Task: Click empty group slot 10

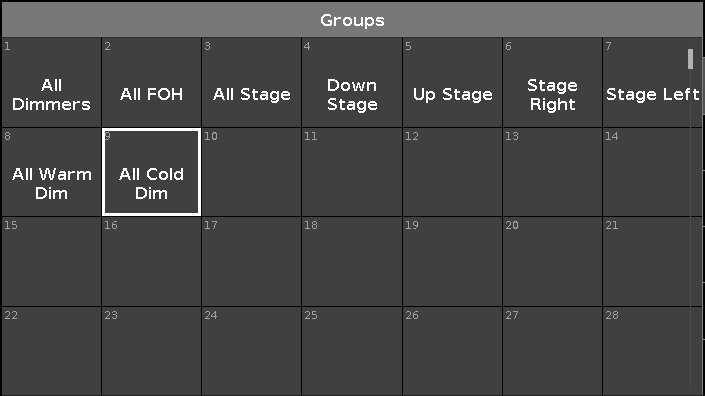Action: coord(251,172)
